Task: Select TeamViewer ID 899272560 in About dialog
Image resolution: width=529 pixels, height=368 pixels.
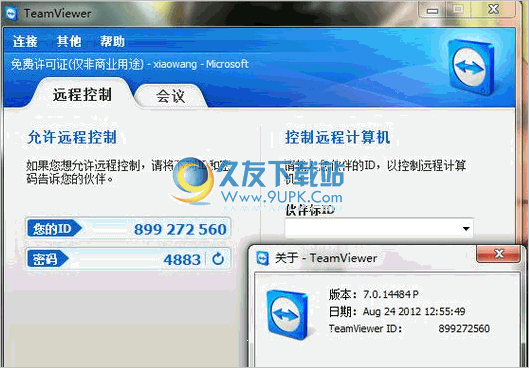Action: coord(464,328)
